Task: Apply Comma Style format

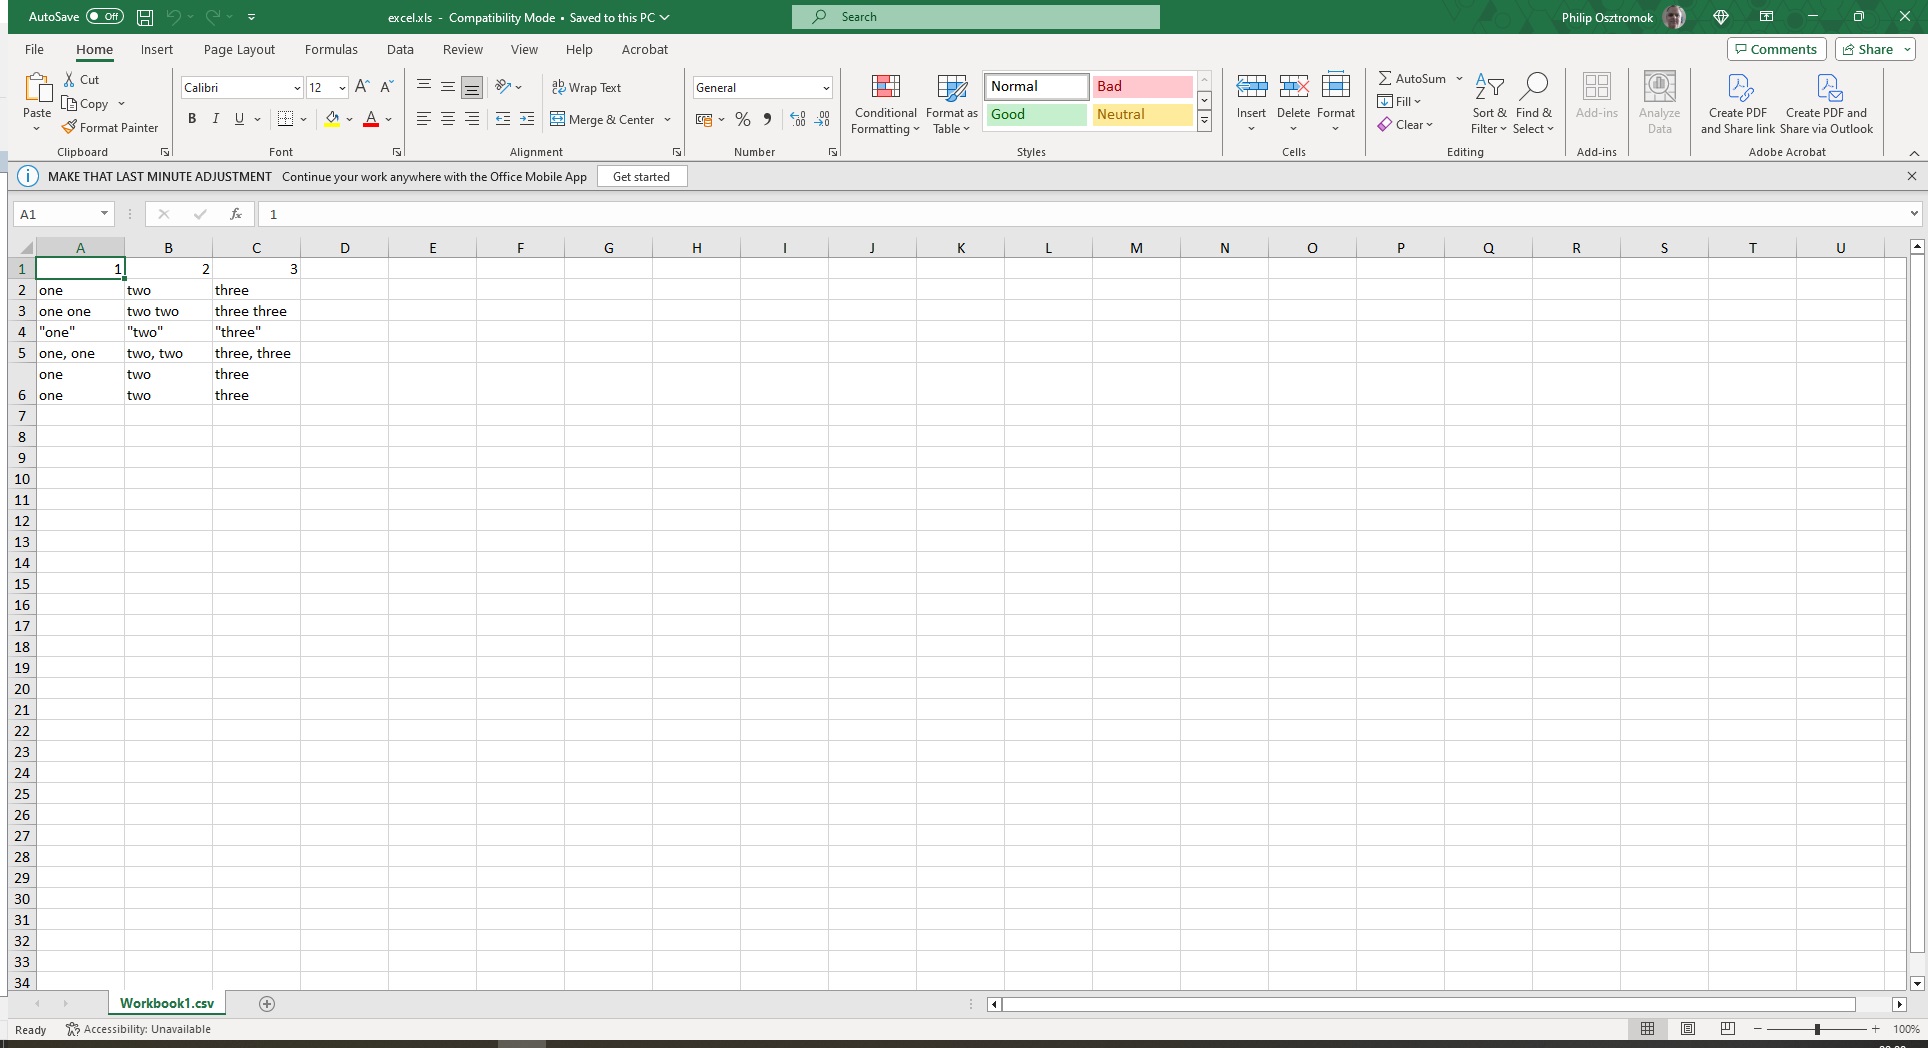Action: click(767, 119)
